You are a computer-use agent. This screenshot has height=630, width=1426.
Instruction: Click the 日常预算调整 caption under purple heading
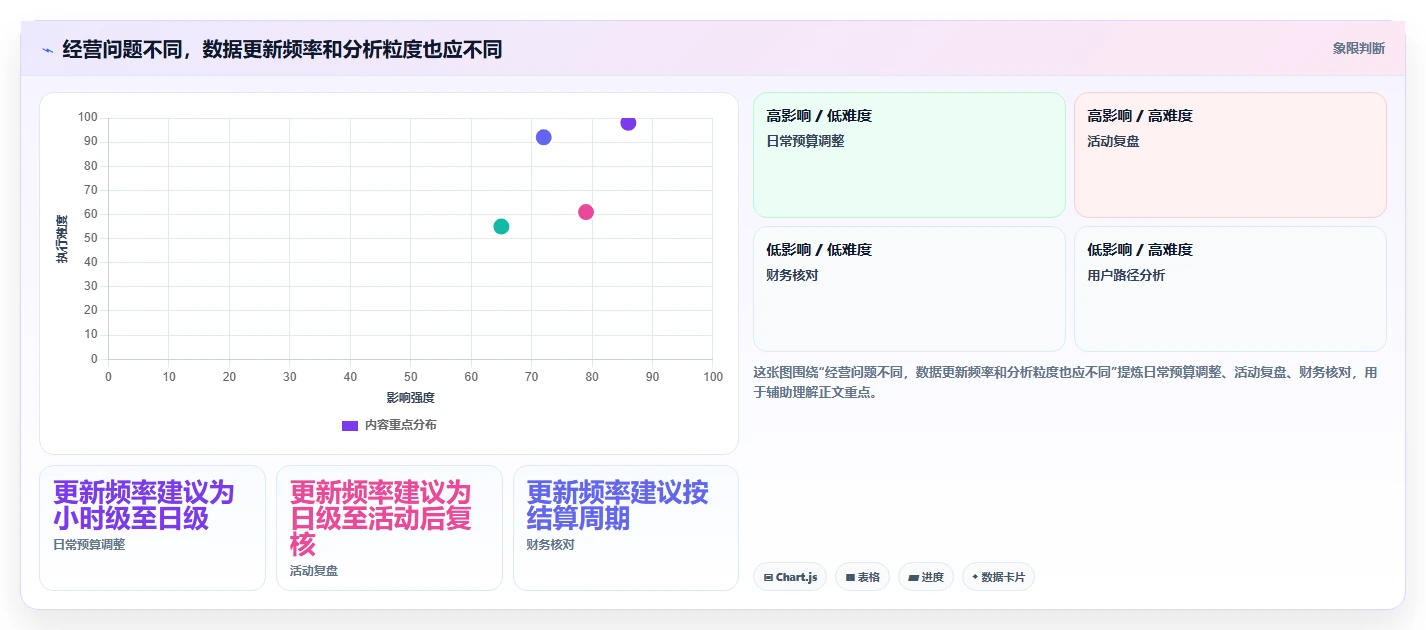pos(89,545)
